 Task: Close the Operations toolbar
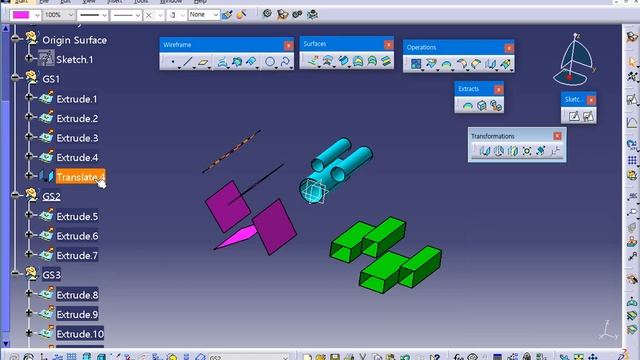[x=509, y=48]
